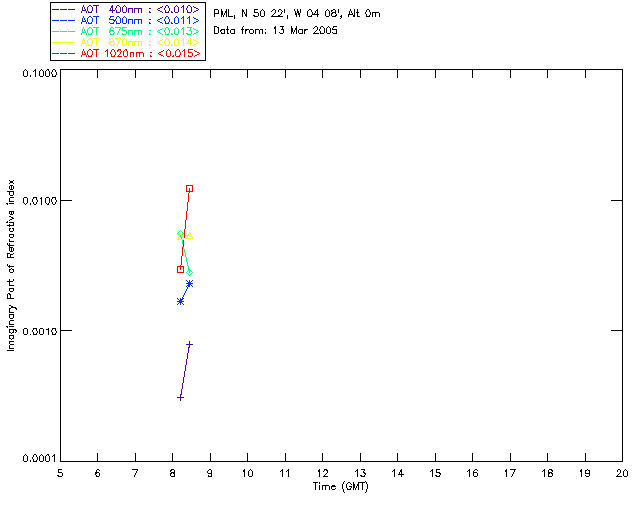The height and width of the screenshot is (512, 640).
Task: Click the x-axis tick label 12
Action: click(x=322, y=473)
